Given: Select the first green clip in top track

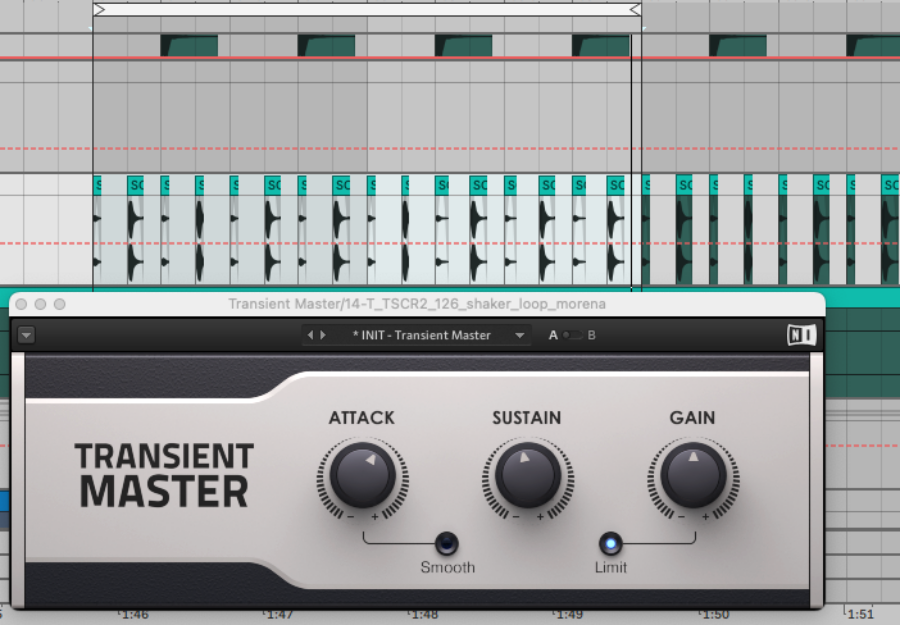Looking at the screenshot, I should click(x=189, y=46).
